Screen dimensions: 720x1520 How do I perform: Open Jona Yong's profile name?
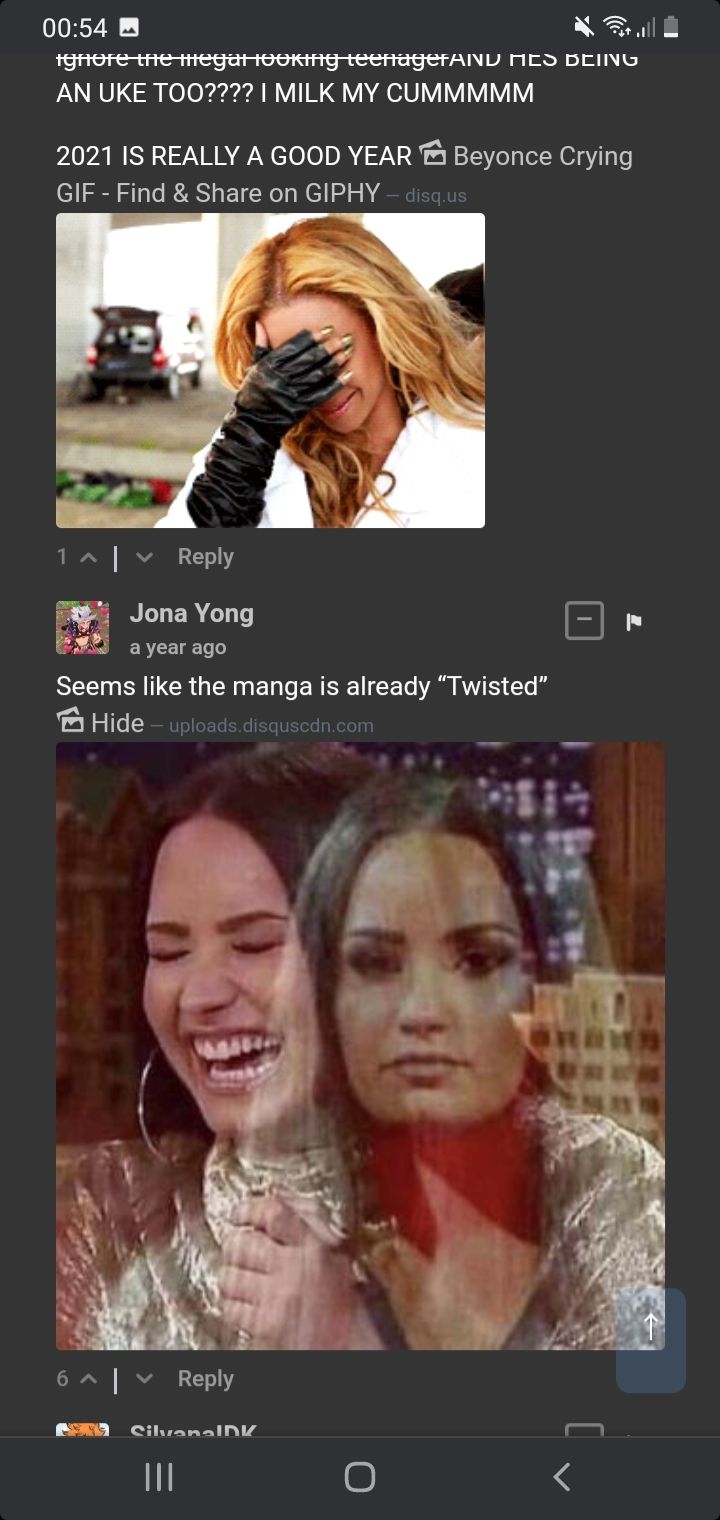(192, 613)
